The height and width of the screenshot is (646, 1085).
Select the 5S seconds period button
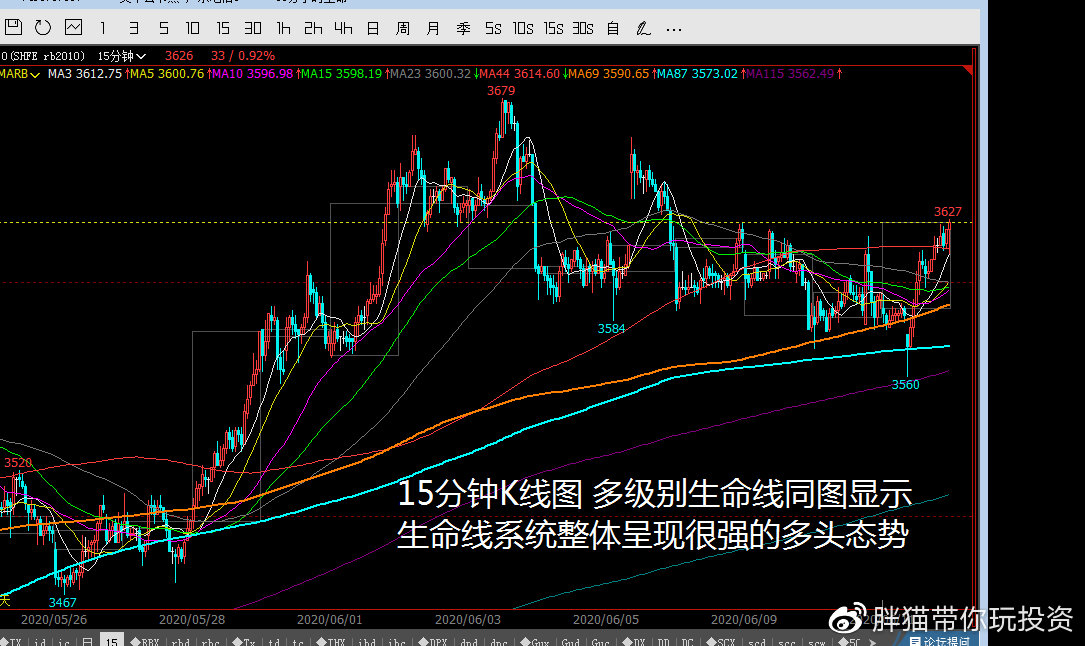492,28
